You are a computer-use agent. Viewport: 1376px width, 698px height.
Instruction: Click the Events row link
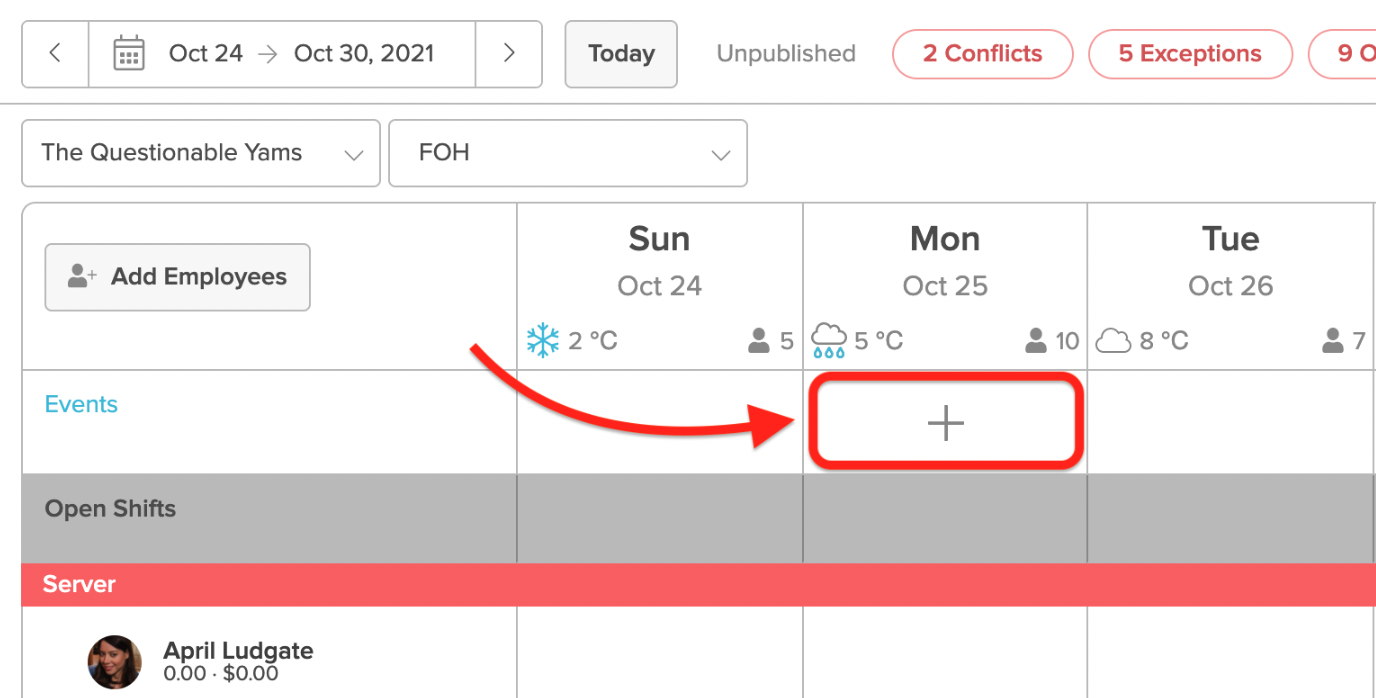pyautogui.click(x=81, y=404)
